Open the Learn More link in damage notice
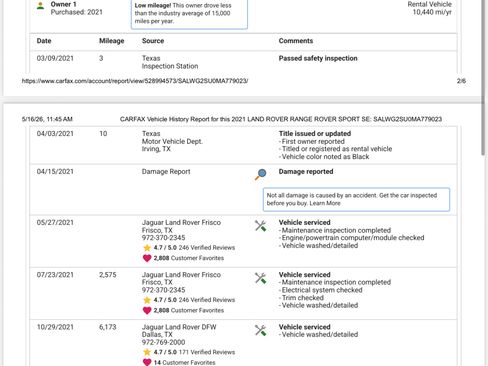The height and width of the screenshot is (366, 488). click(325, 203)
